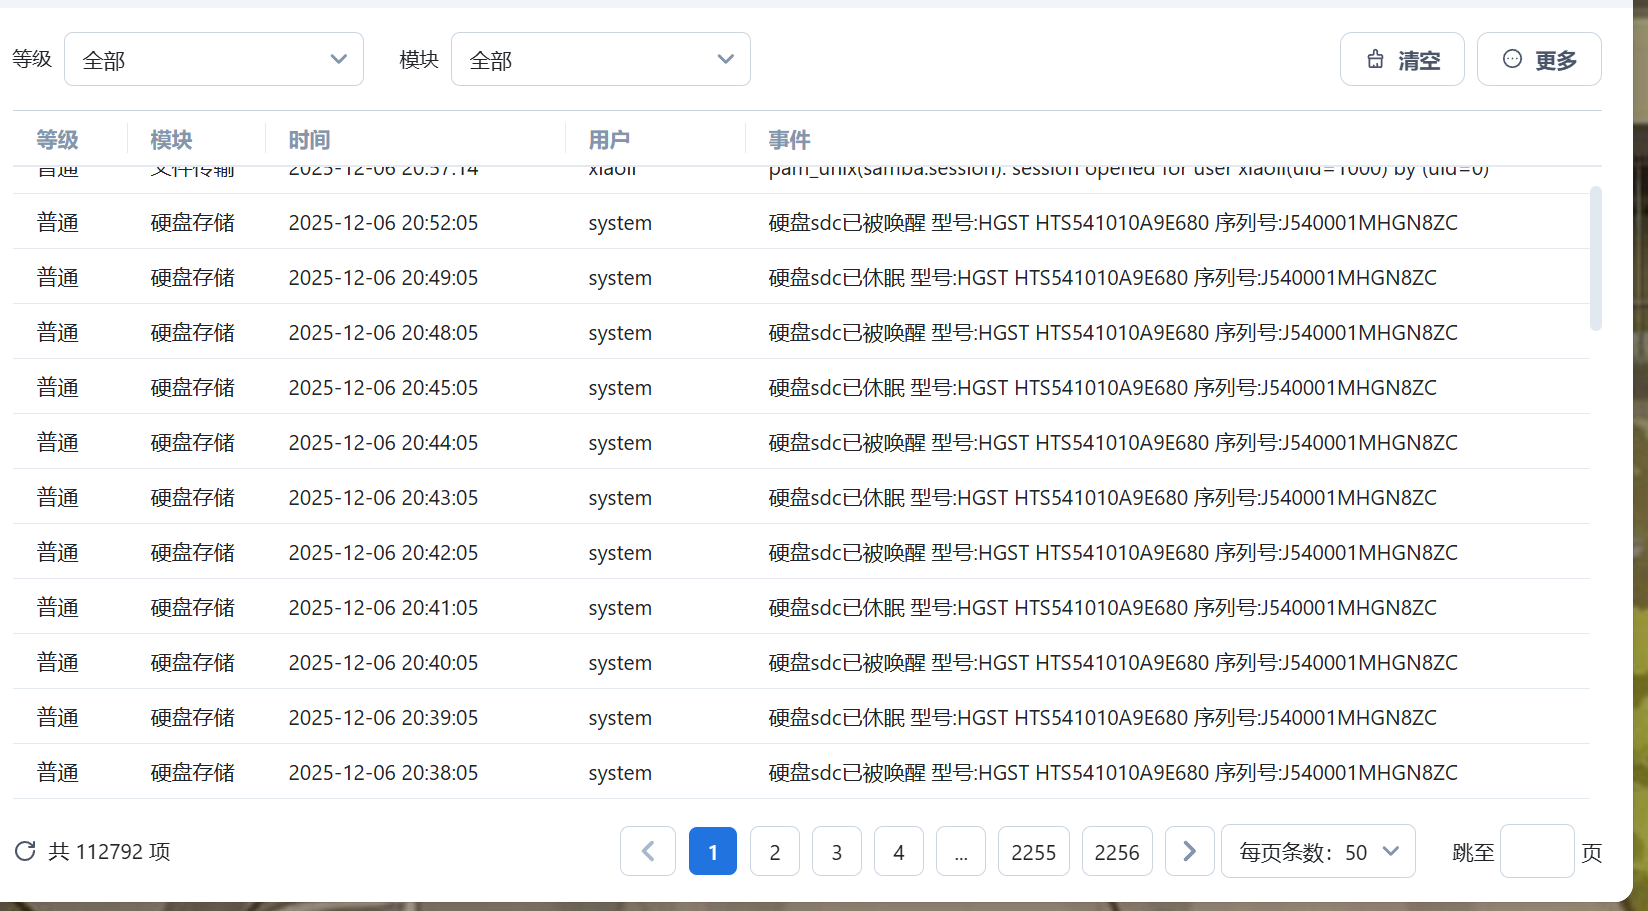Image resolution: width=1648 pixels, height=911 pixels.
Task: Click system user in the 20:49:05 row
Action: click(620, 278)
